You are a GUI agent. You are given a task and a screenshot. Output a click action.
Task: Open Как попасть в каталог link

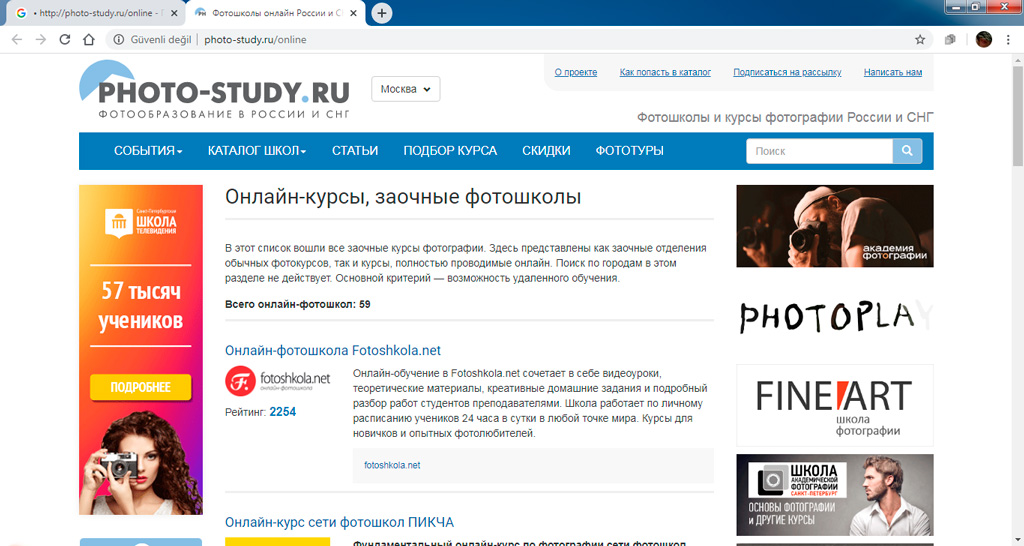click(665, 72)
